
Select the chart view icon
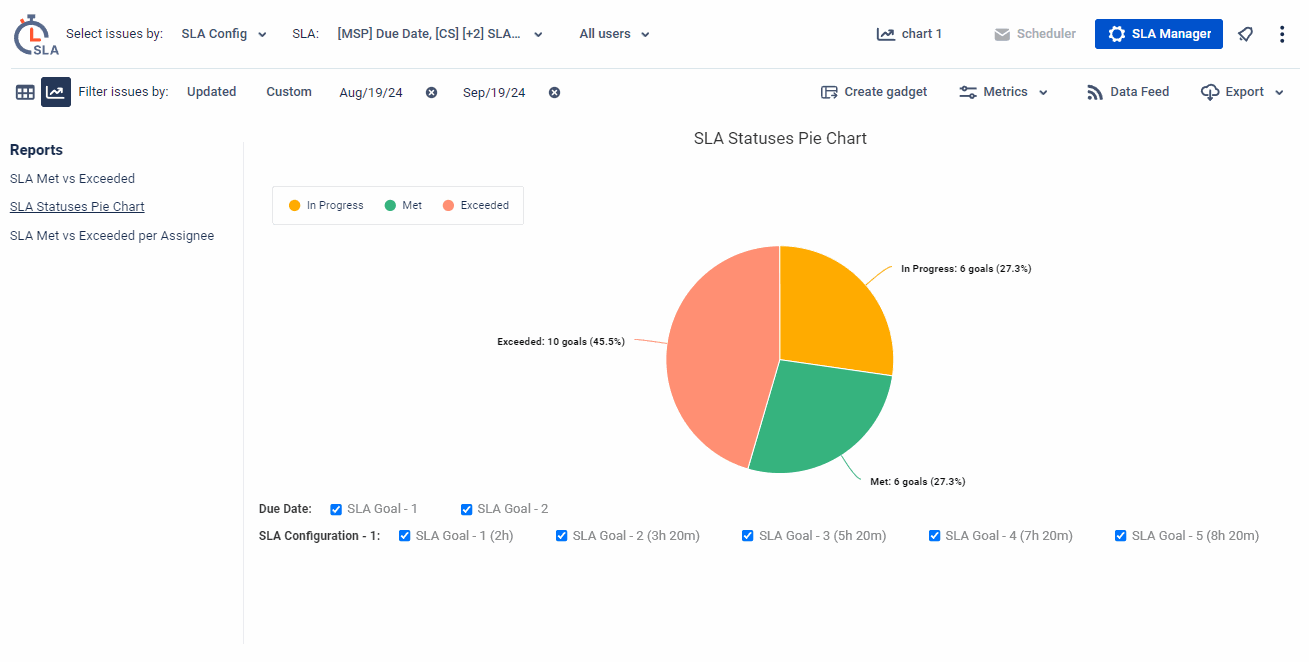[55, 91]
